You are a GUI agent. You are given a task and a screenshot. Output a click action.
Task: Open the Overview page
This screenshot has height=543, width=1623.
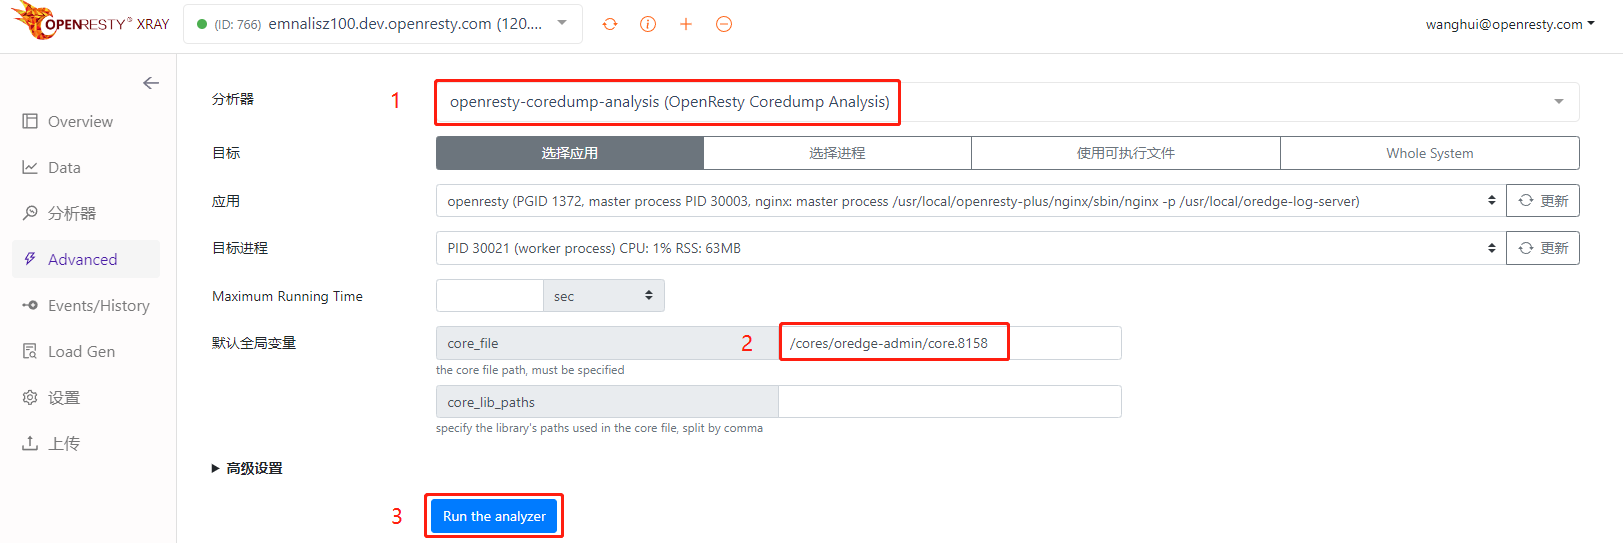click(x=80, y=121)
